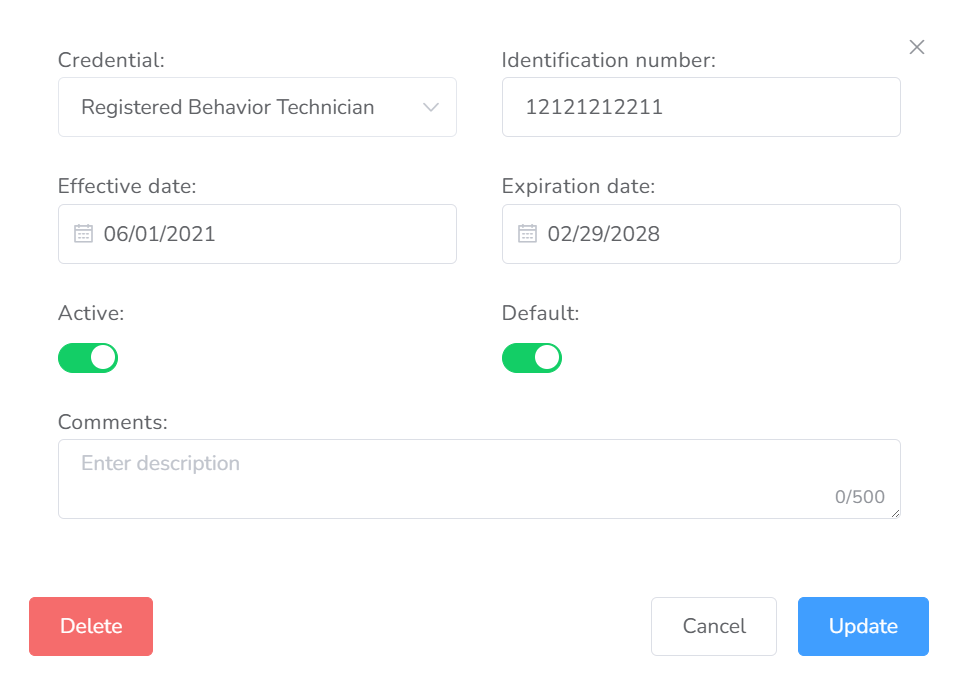The image size is (954, 682).
Task: Expand the Credential dropdown chevron arrow
Action: pyautogui.click(x=431, y=107)
